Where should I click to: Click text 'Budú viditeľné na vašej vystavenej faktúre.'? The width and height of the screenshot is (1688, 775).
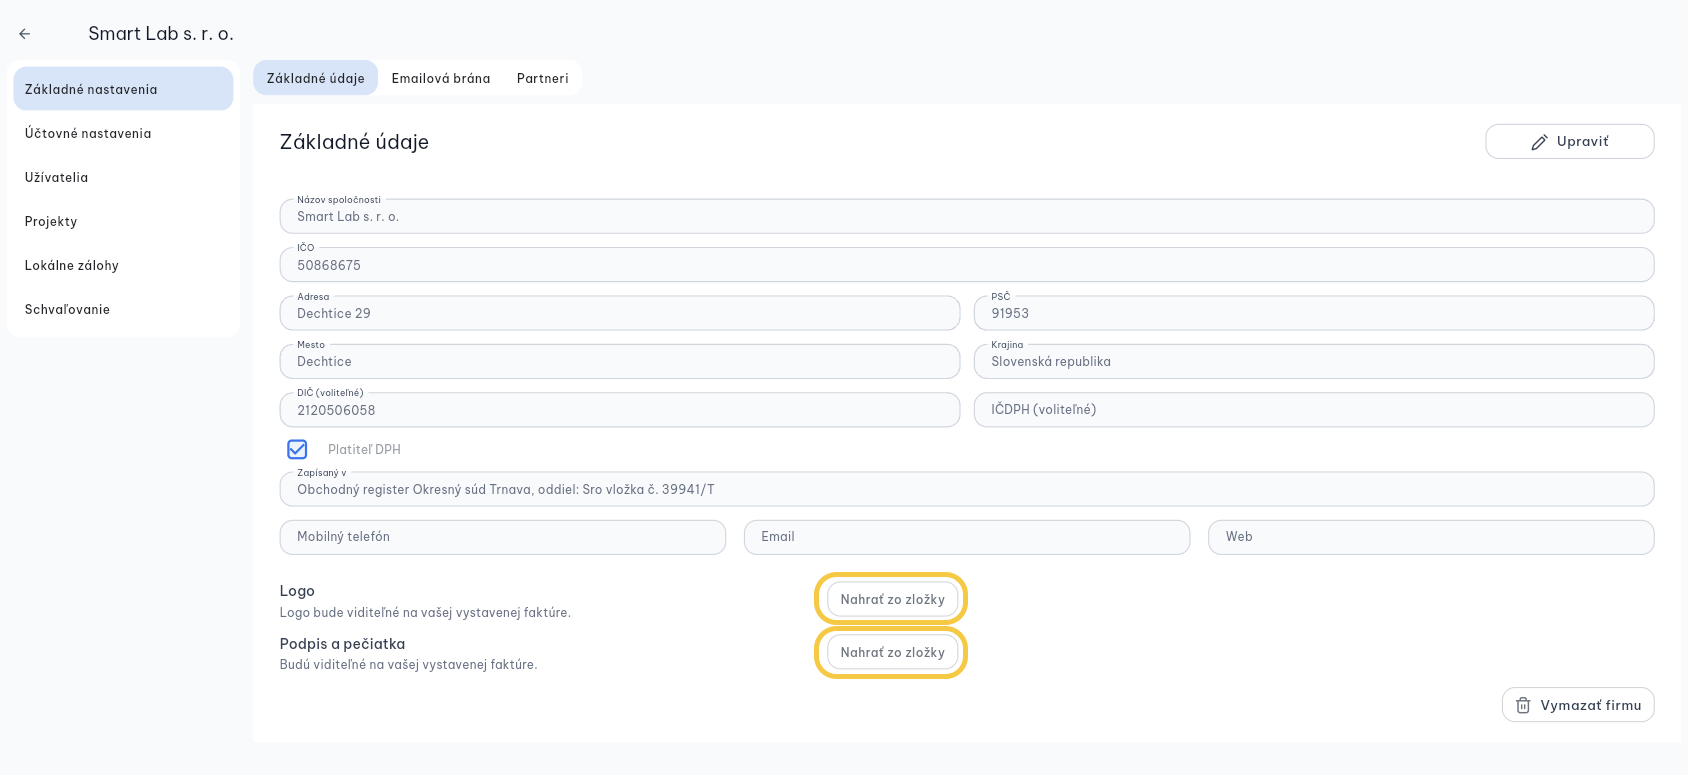pyautogui.click(x=408, y=665)
